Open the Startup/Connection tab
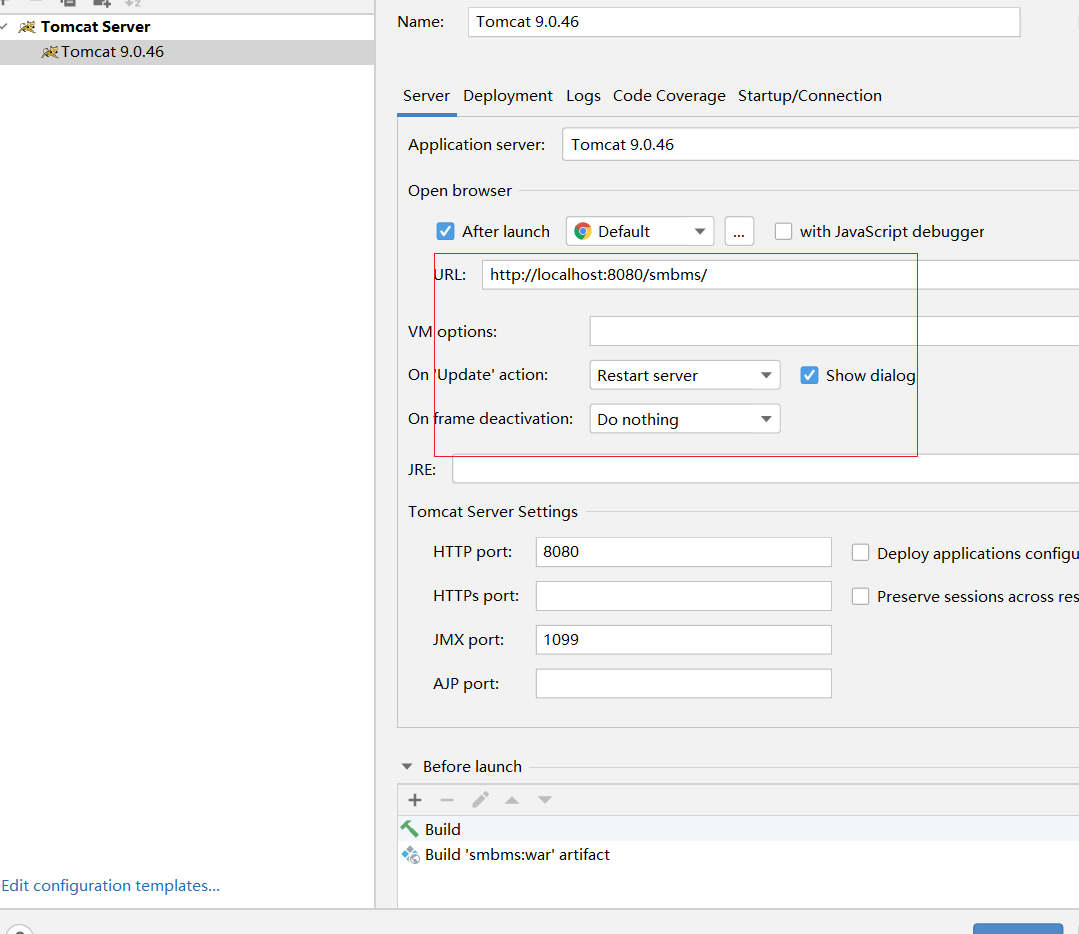The width and height of the screenshot is (1079, 934). coord(809,96)
